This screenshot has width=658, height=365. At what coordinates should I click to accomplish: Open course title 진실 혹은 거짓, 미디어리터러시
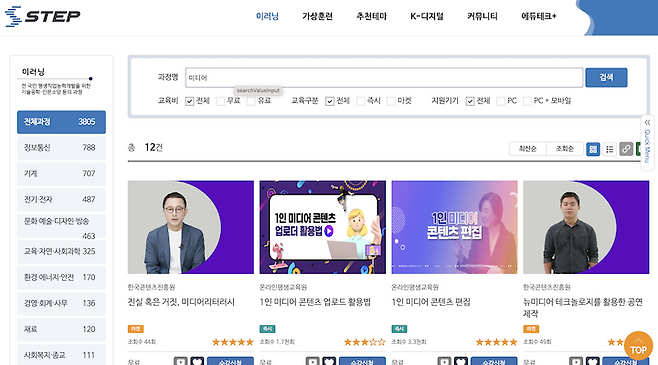tap(181, 302)
